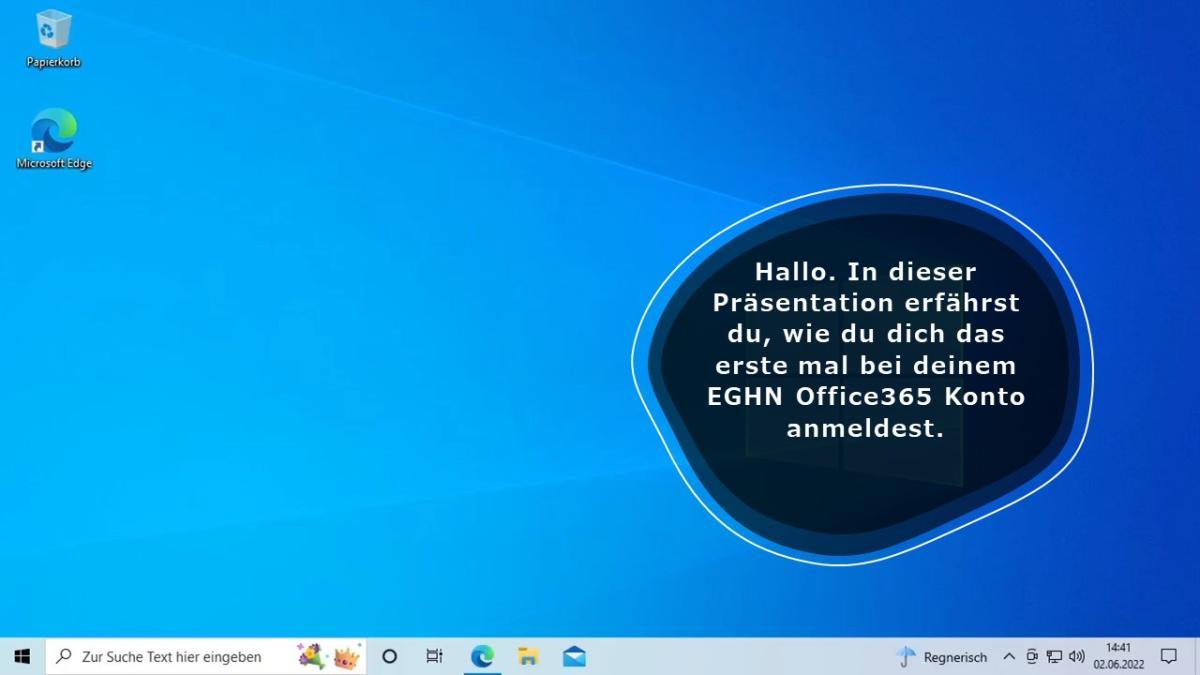Click the Show Desktop strip at the taskbar edge
Viewport: 1200px width, 675px height.
pyautogui.click(x=1197, y=656)
